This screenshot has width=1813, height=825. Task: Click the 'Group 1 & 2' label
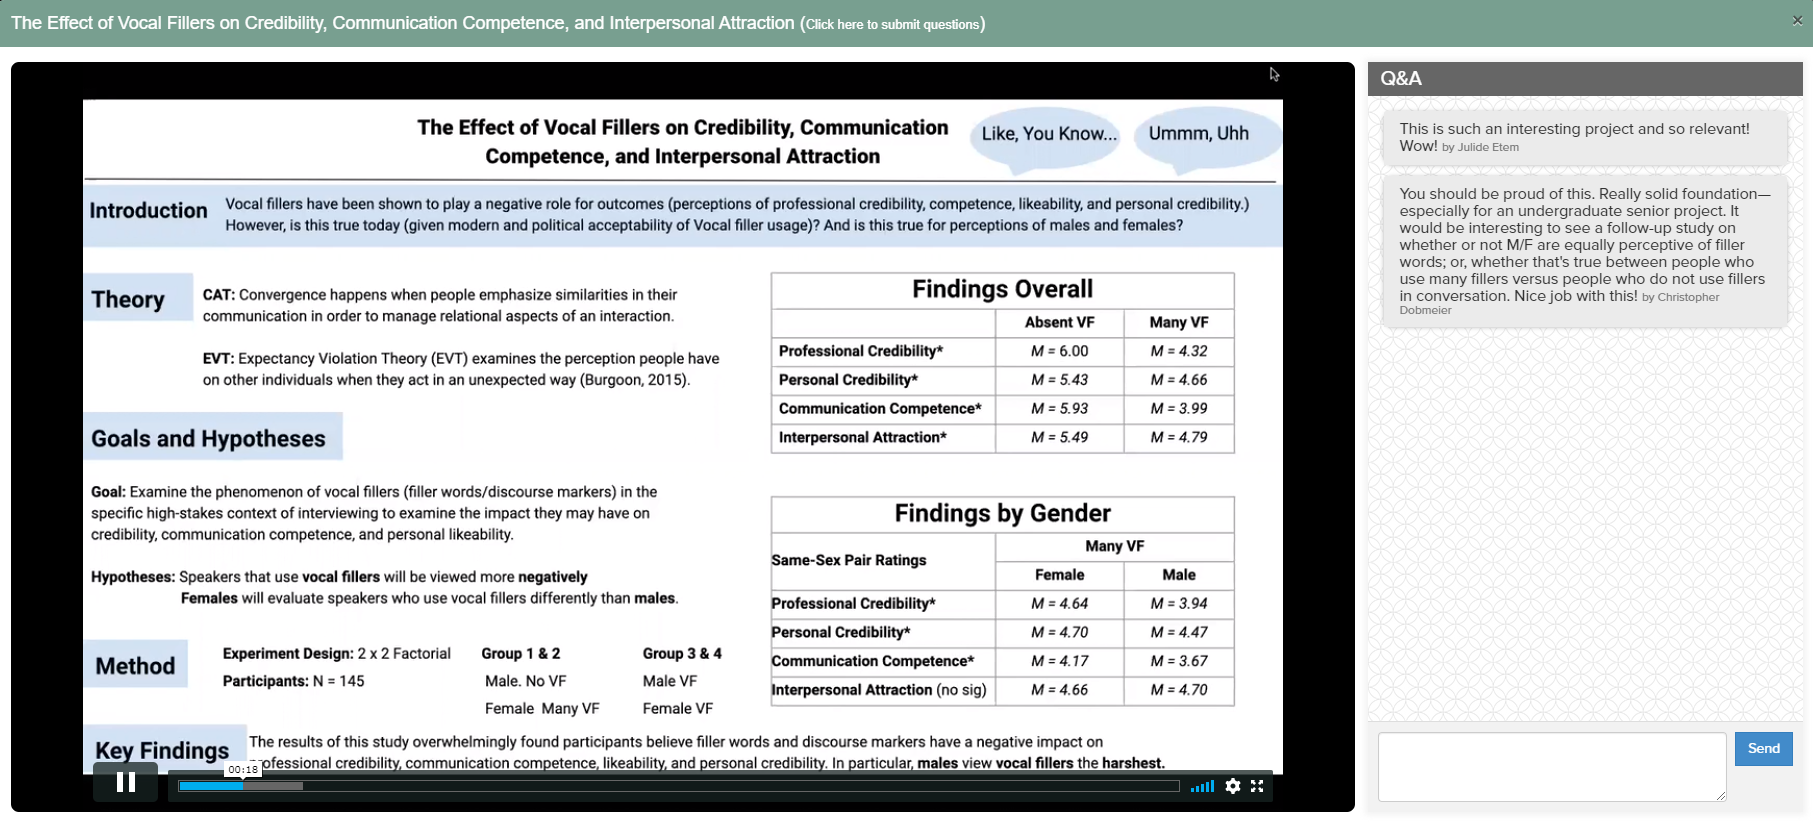(x=521, y=654)
